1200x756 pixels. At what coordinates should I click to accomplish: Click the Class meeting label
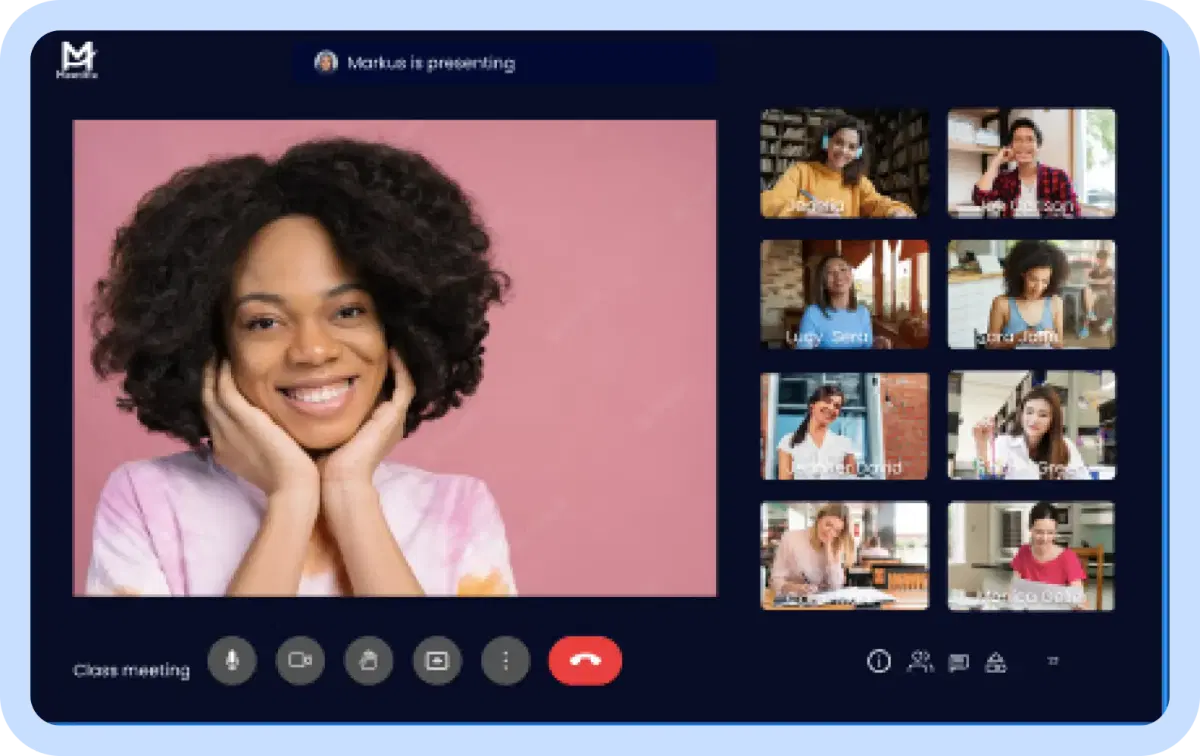pyautogui.click(x=131, y=670)
